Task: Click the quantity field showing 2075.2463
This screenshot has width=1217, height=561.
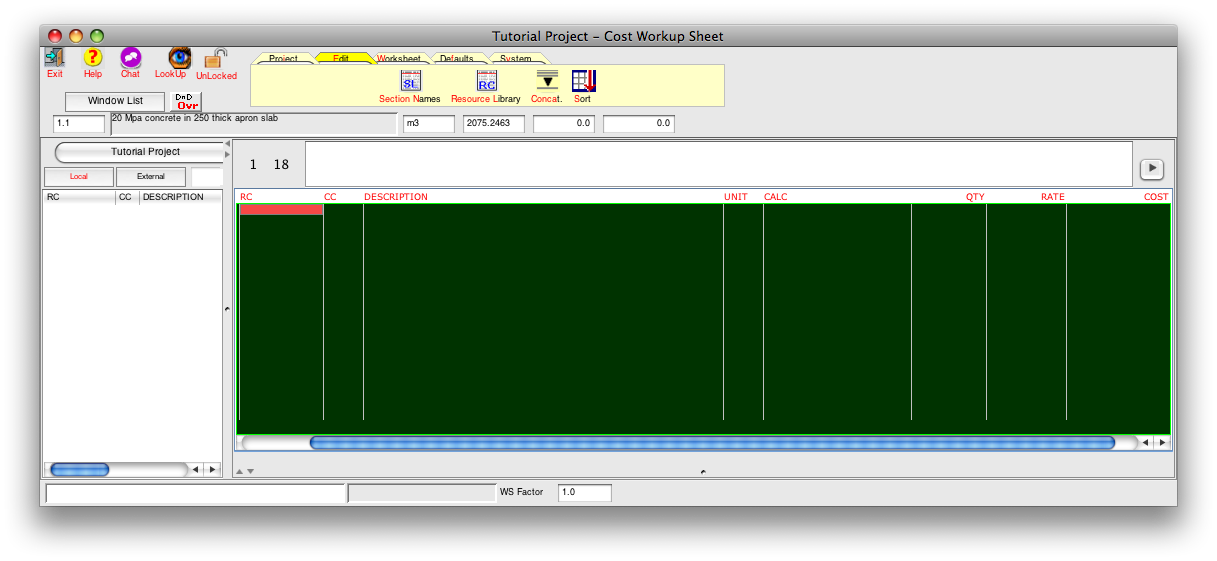Action: point(494,124)
